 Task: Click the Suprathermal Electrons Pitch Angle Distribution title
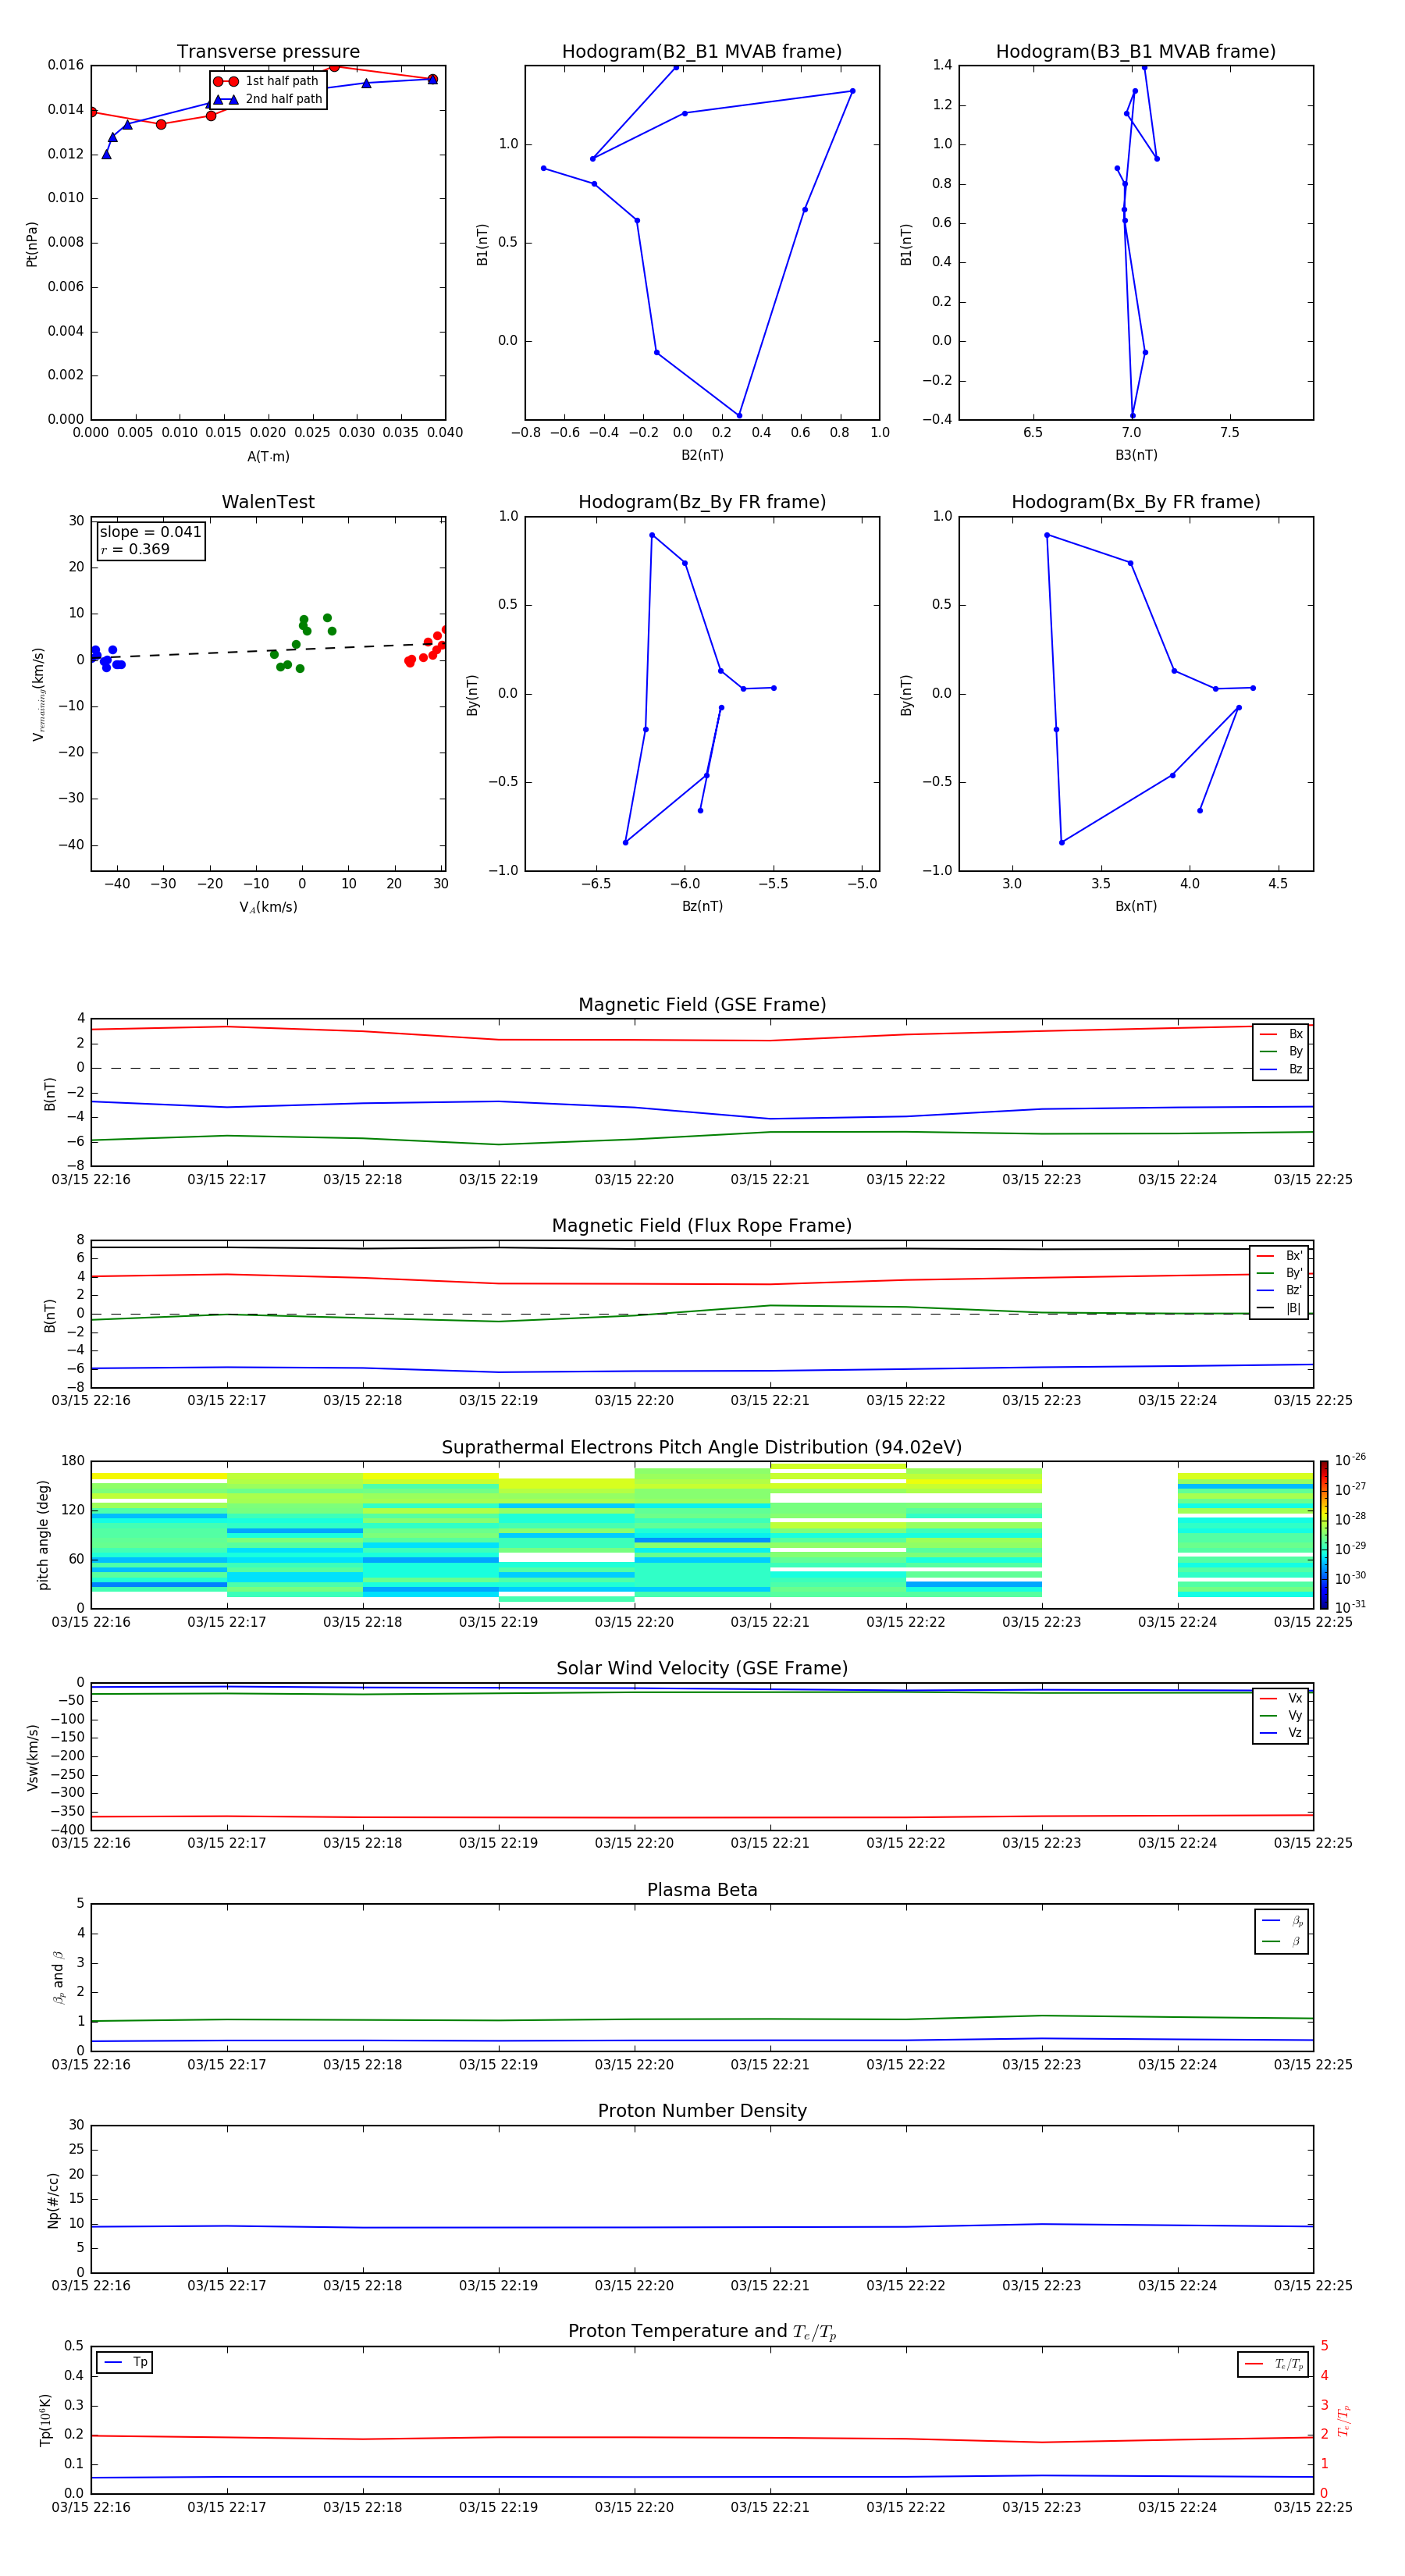(702, 1447)
